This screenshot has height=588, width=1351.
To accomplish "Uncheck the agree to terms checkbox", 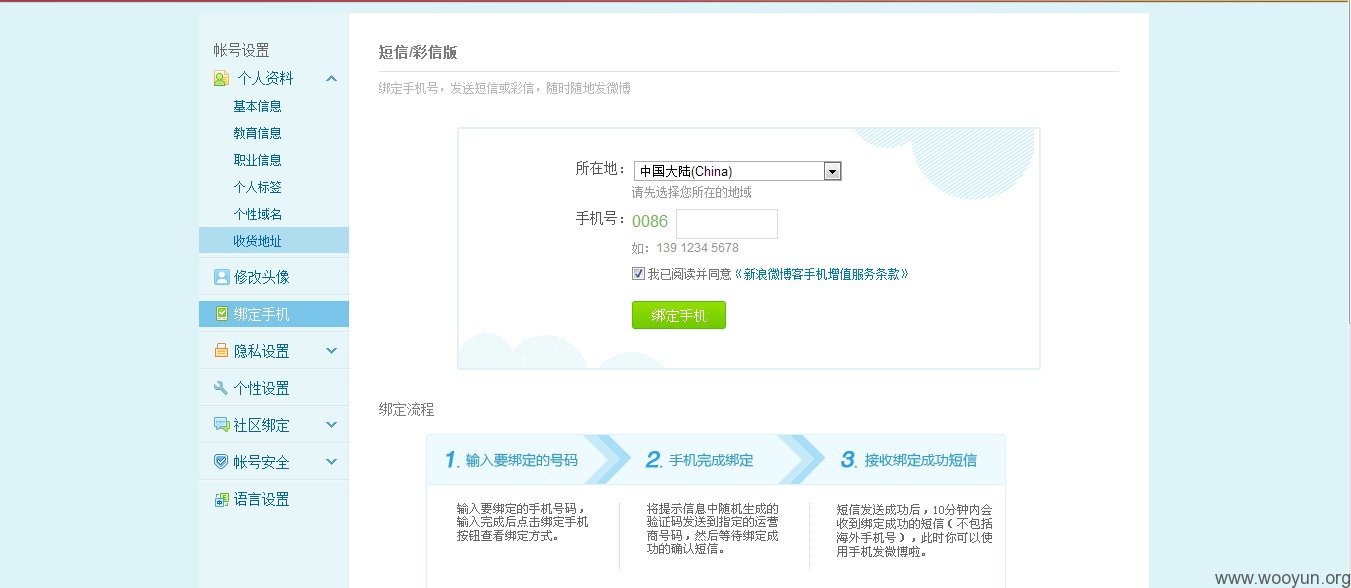I will point(638,273).
